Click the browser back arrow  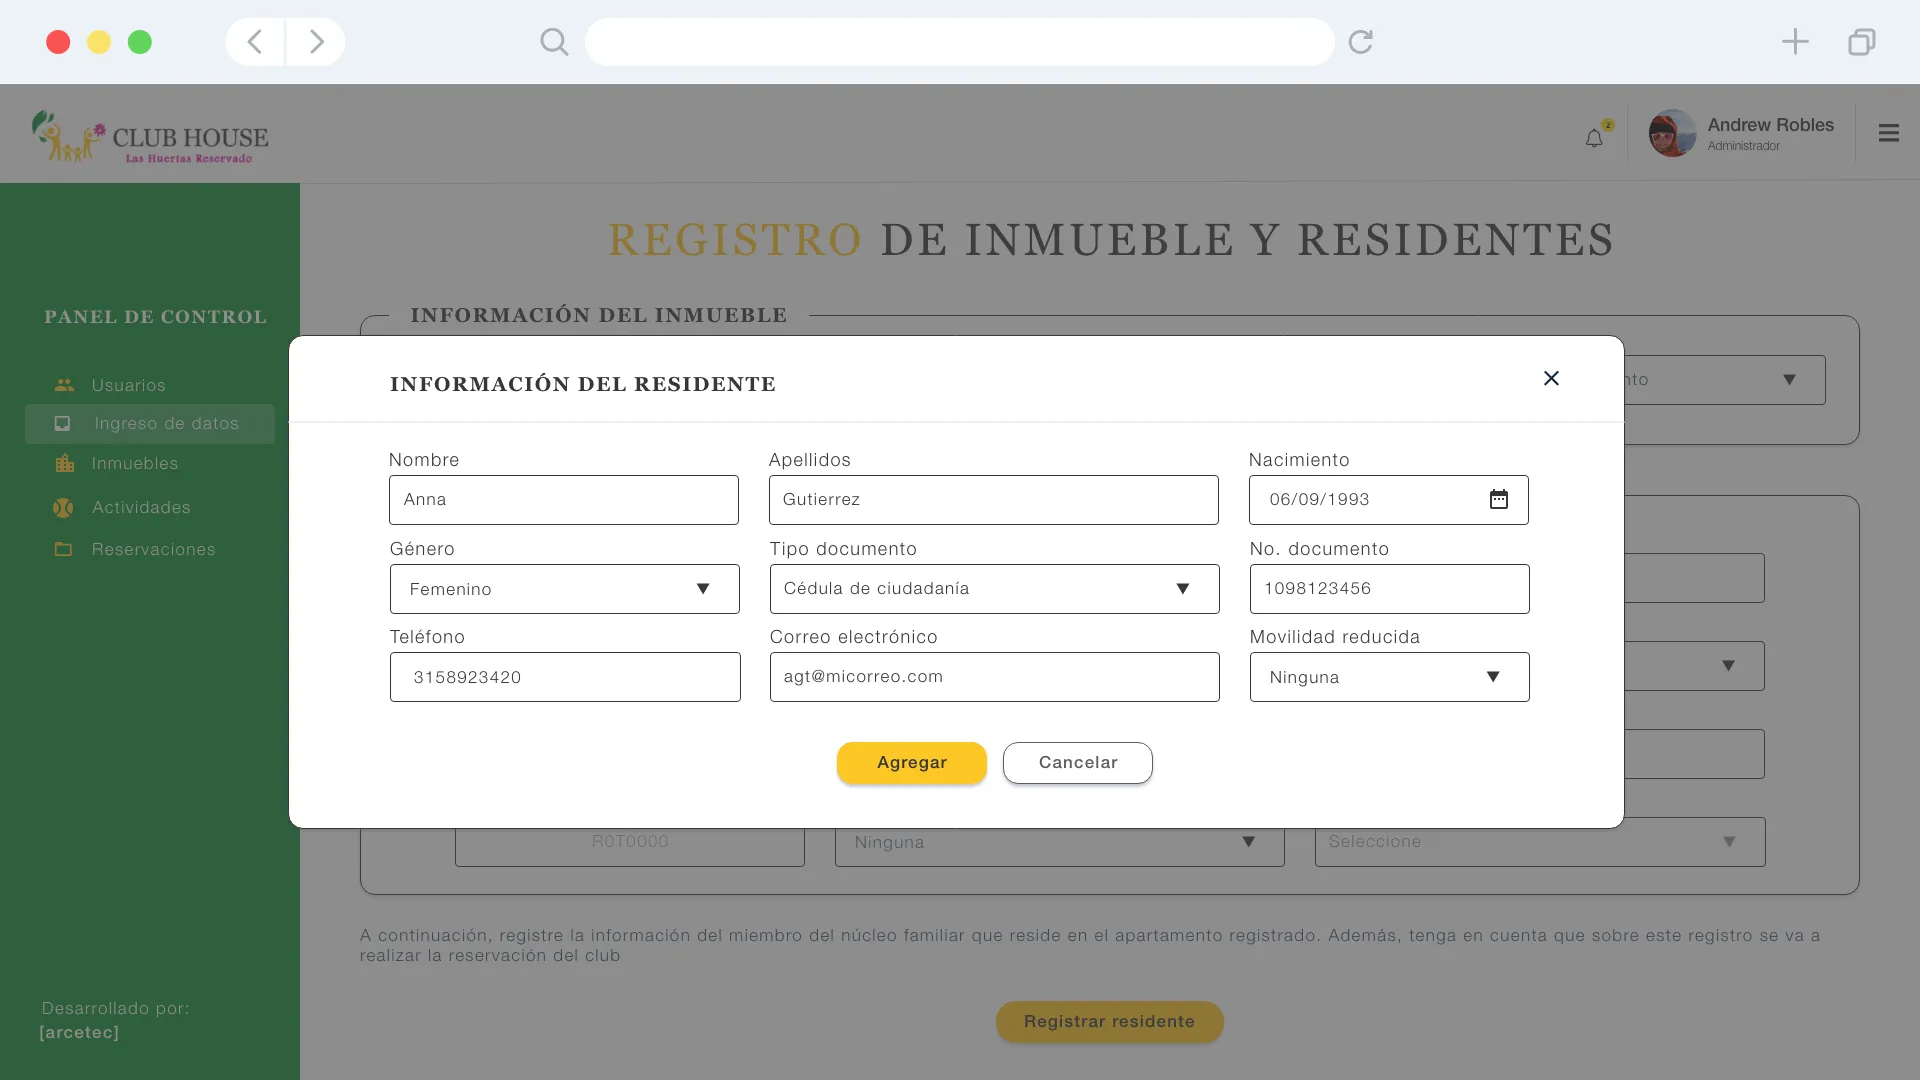point(255,42)
